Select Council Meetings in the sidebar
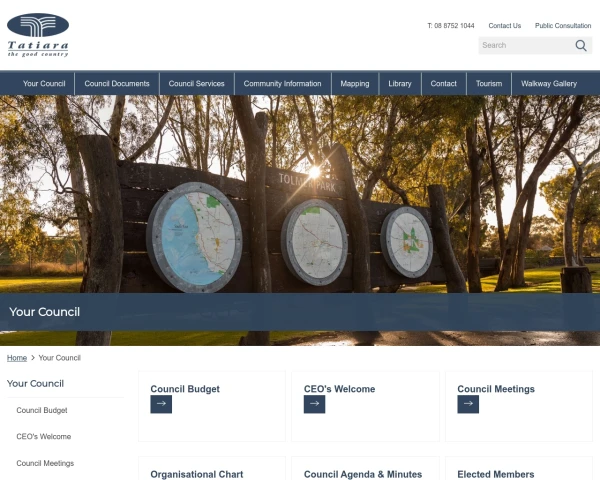 (45, 463)
